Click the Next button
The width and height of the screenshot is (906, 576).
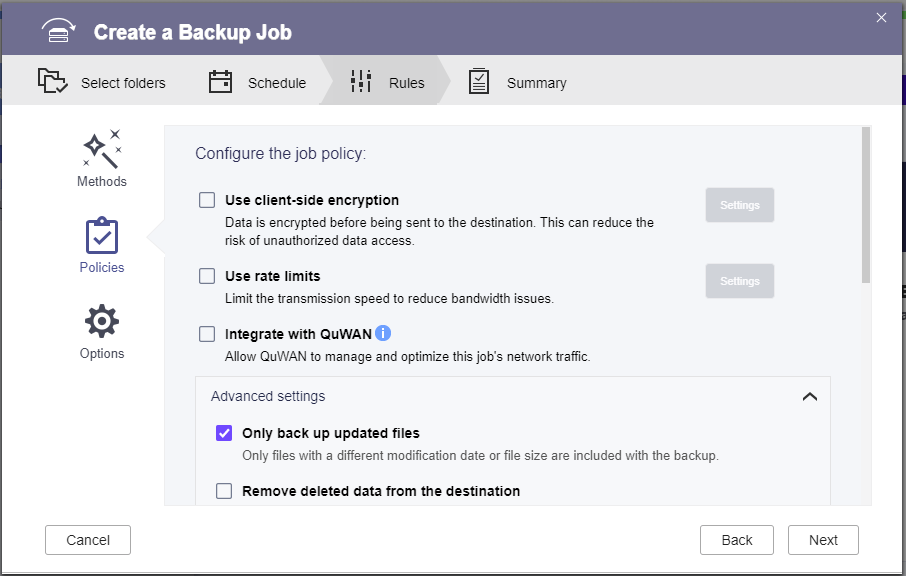click(x=823, y=540)
